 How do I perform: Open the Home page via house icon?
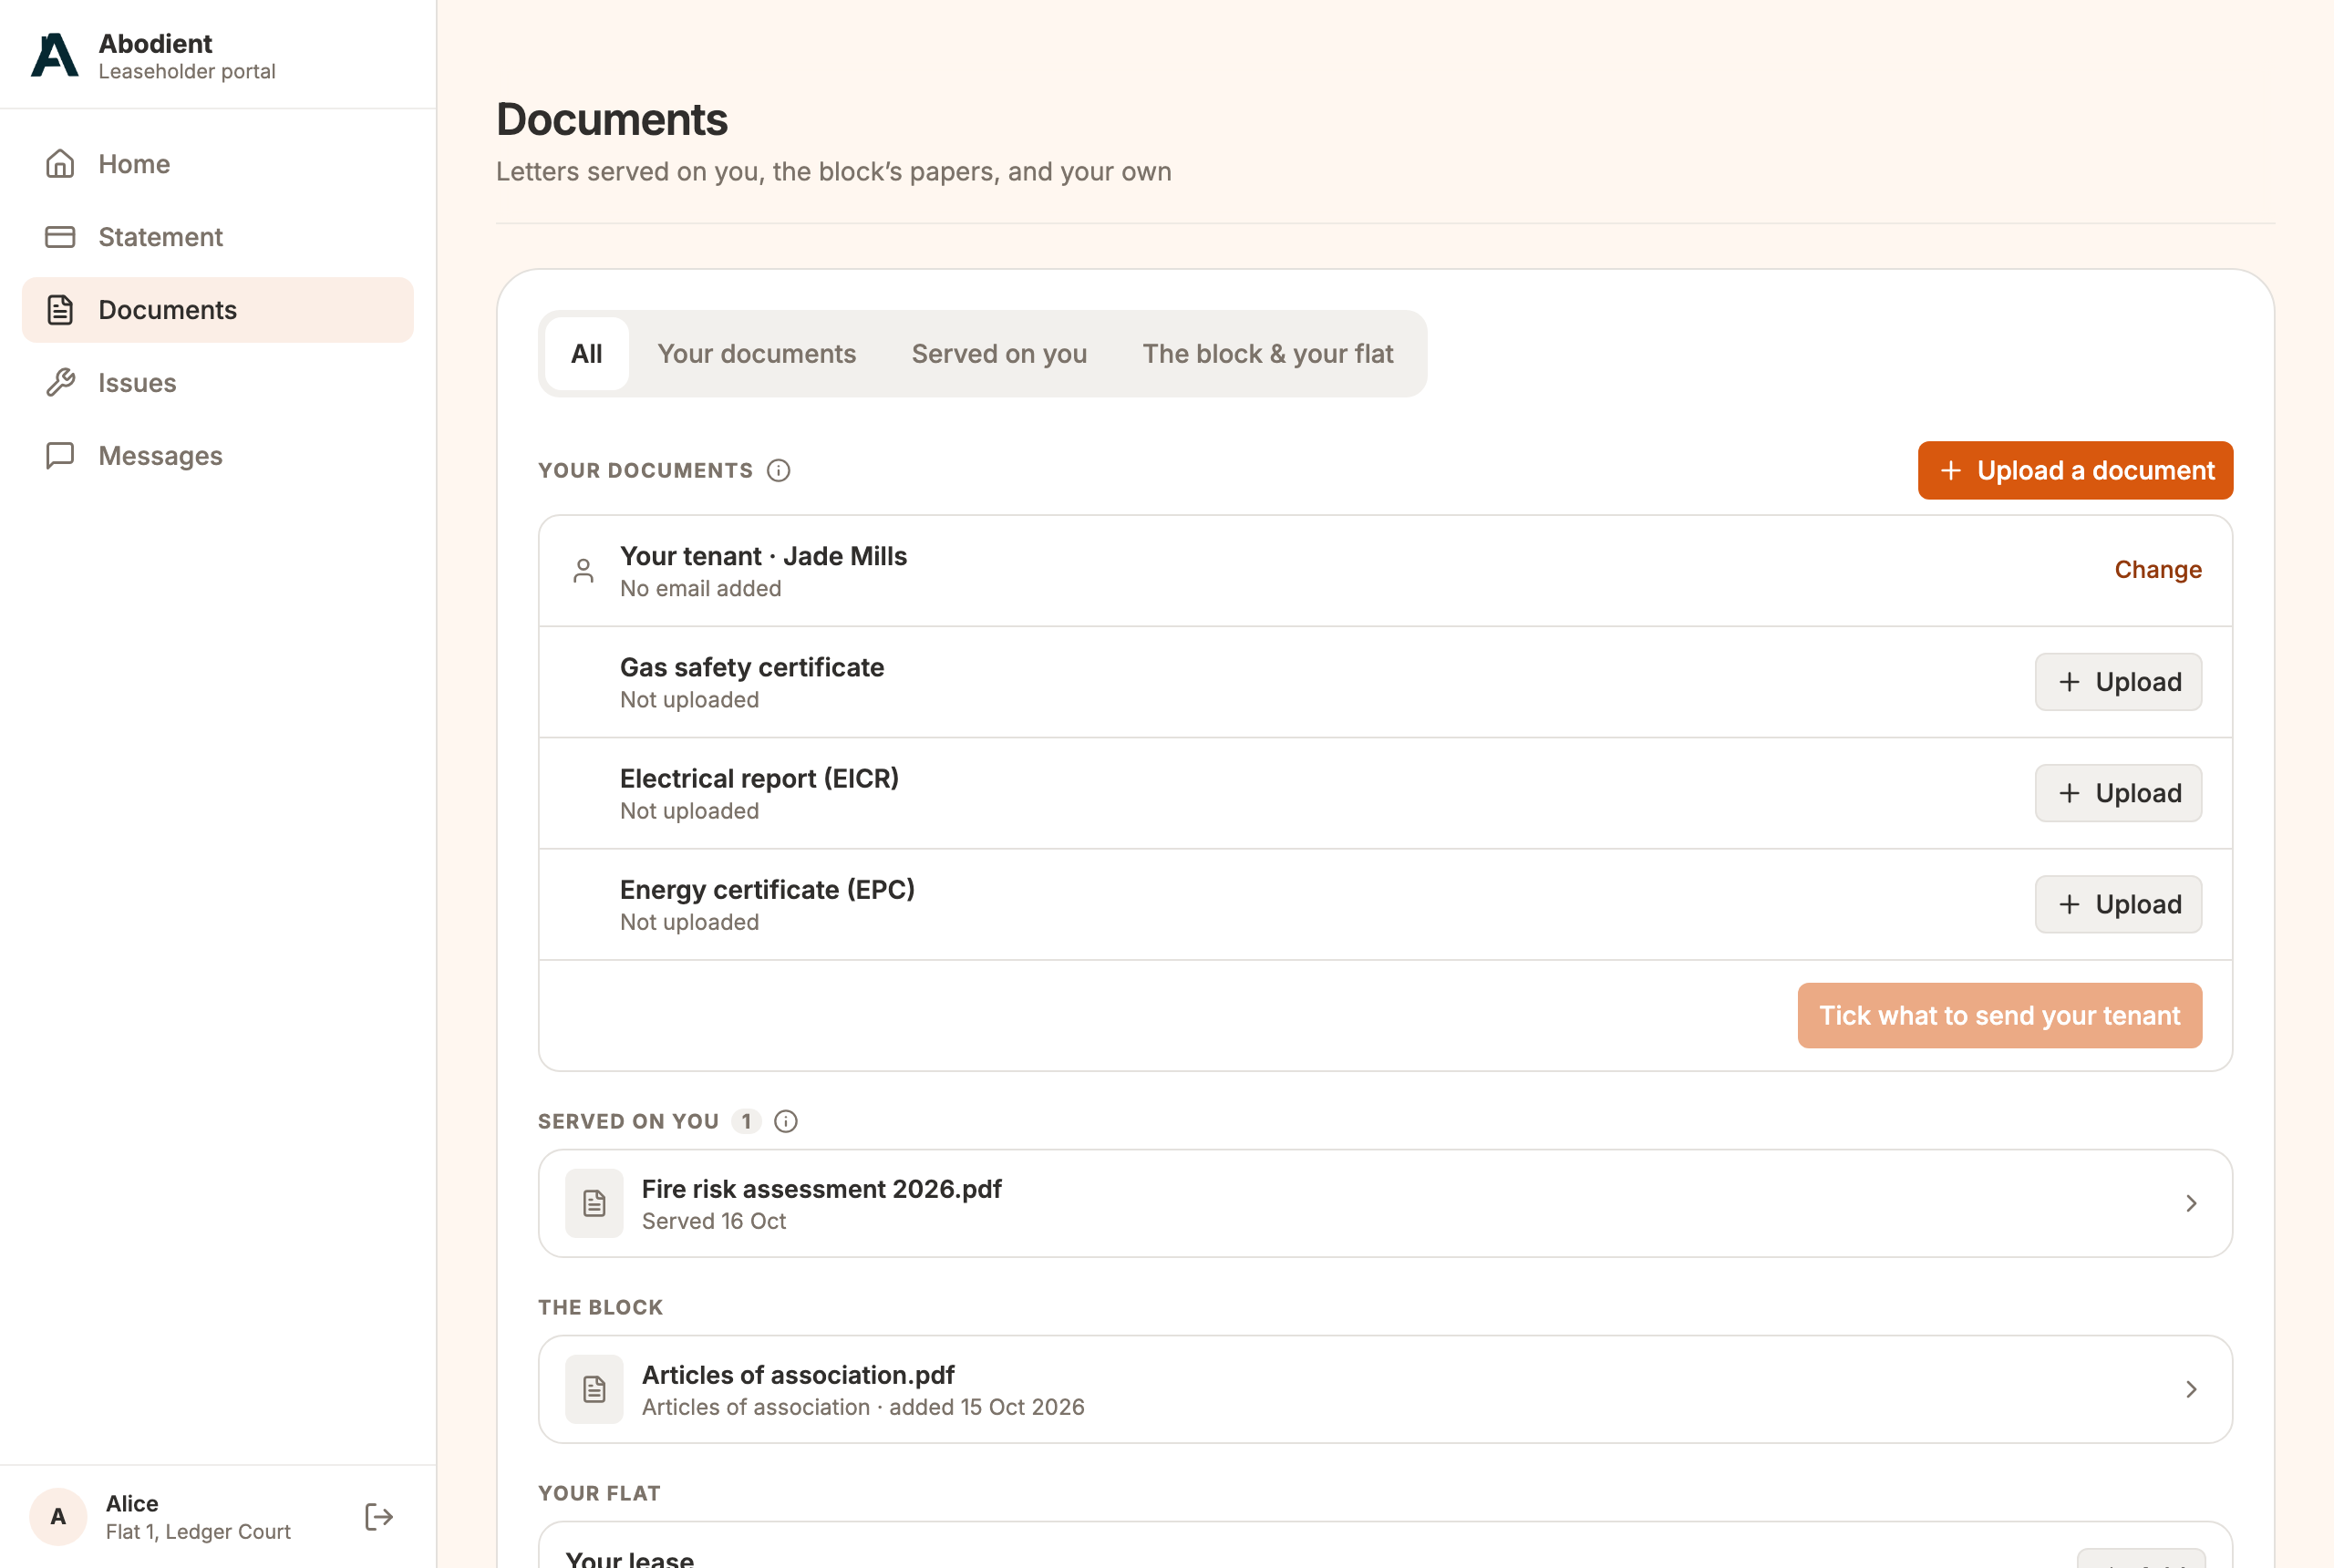(60, 163)
